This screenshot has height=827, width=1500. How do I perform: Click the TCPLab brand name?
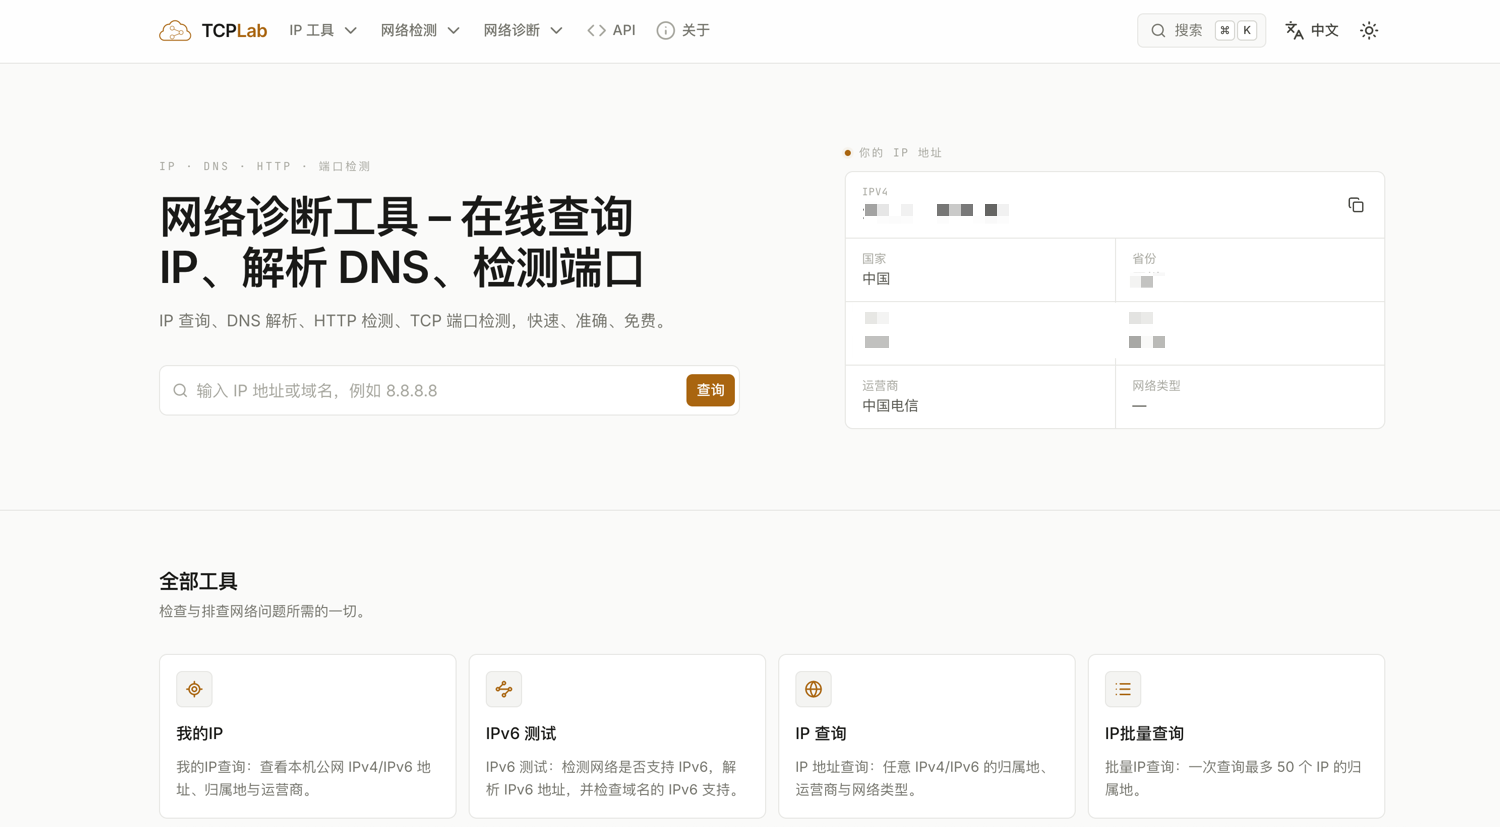point(234,31)
